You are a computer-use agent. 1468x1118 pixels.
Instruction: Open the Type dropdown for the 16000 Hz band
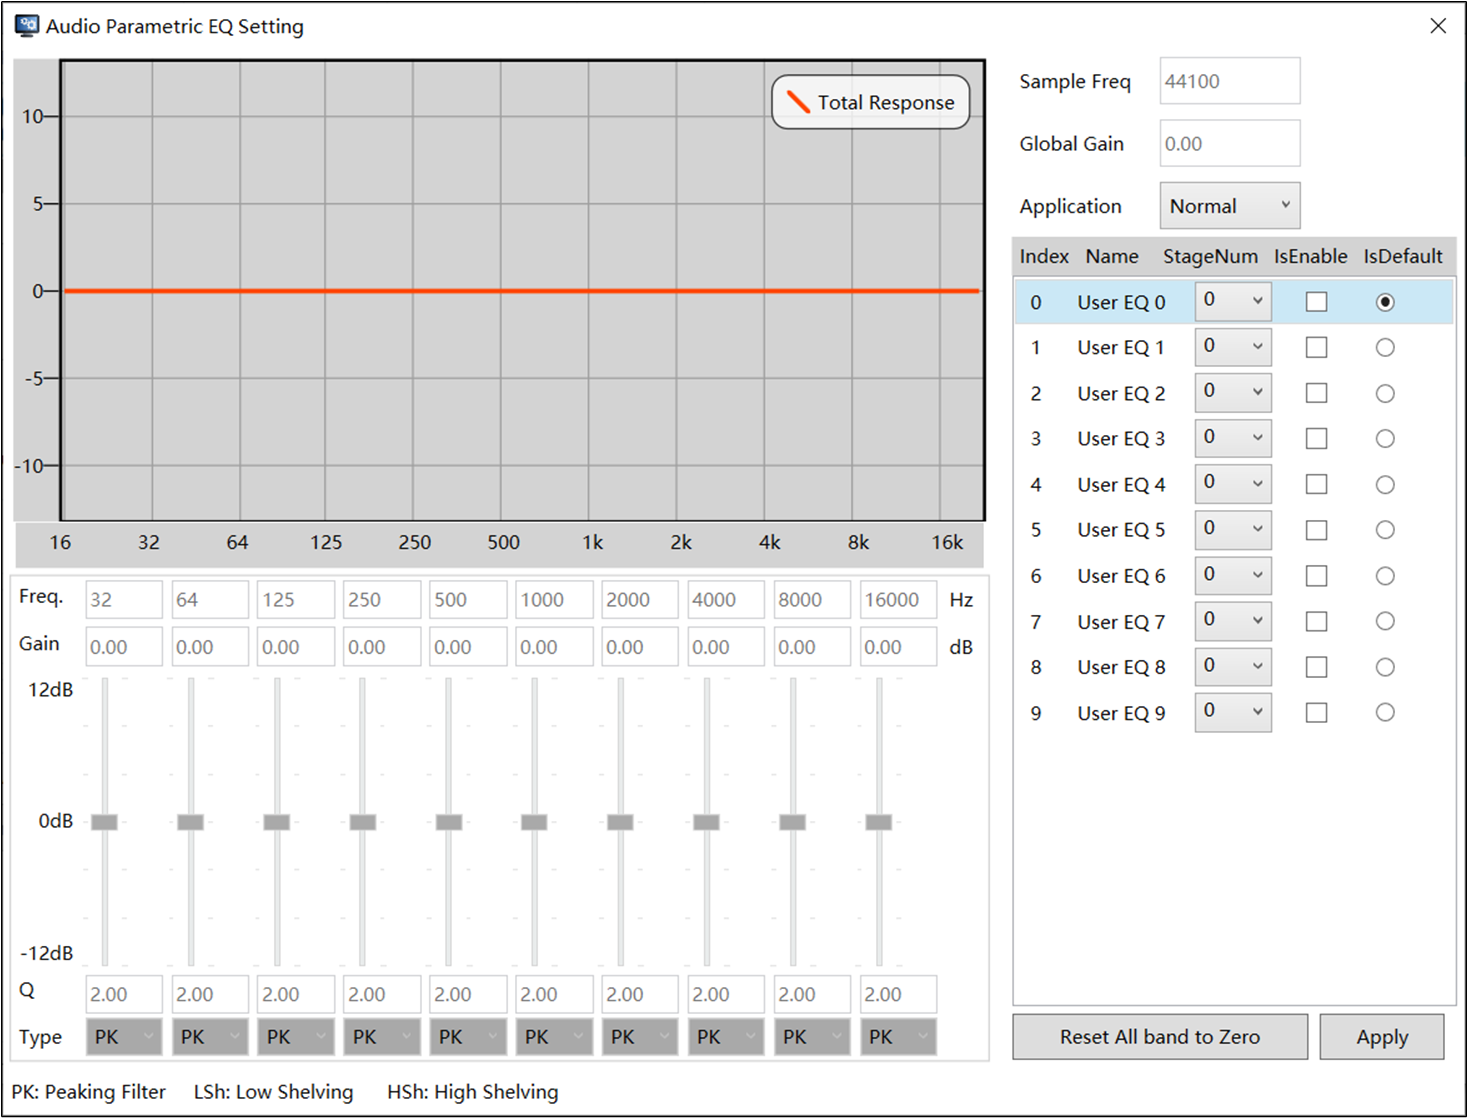point(898,1037)
